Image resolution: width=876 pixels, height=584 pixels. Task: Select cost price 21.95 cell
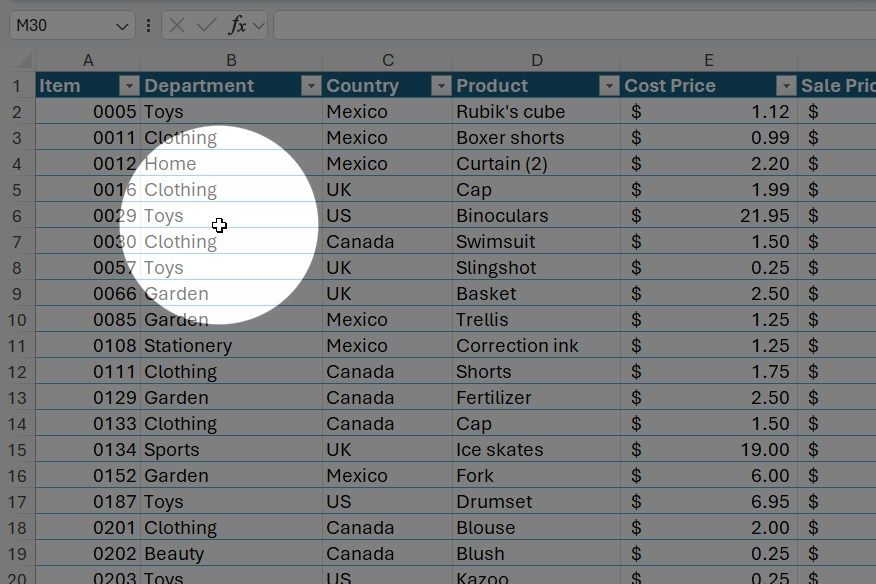708,216
